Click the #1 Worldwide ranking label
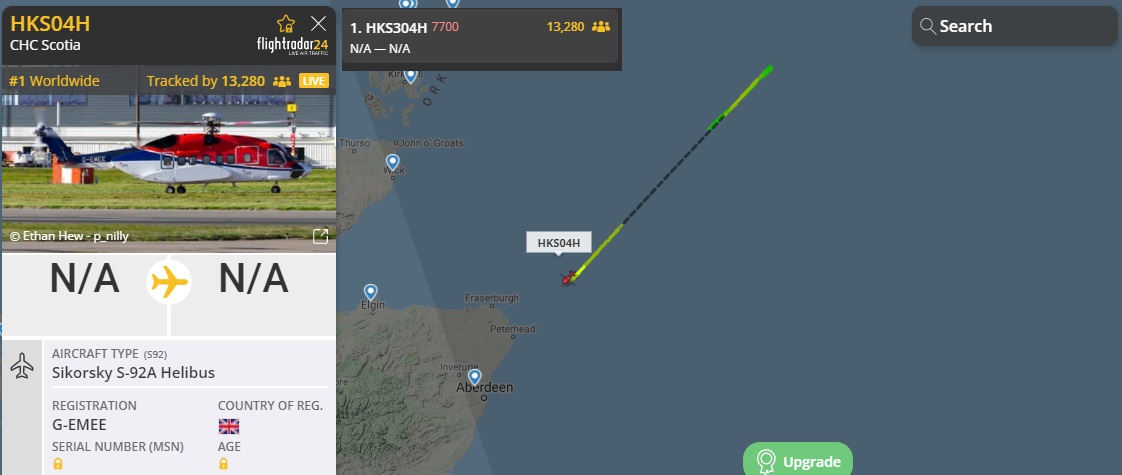Viewport: 1122px width, 475px height. click(x=54, y=81)
